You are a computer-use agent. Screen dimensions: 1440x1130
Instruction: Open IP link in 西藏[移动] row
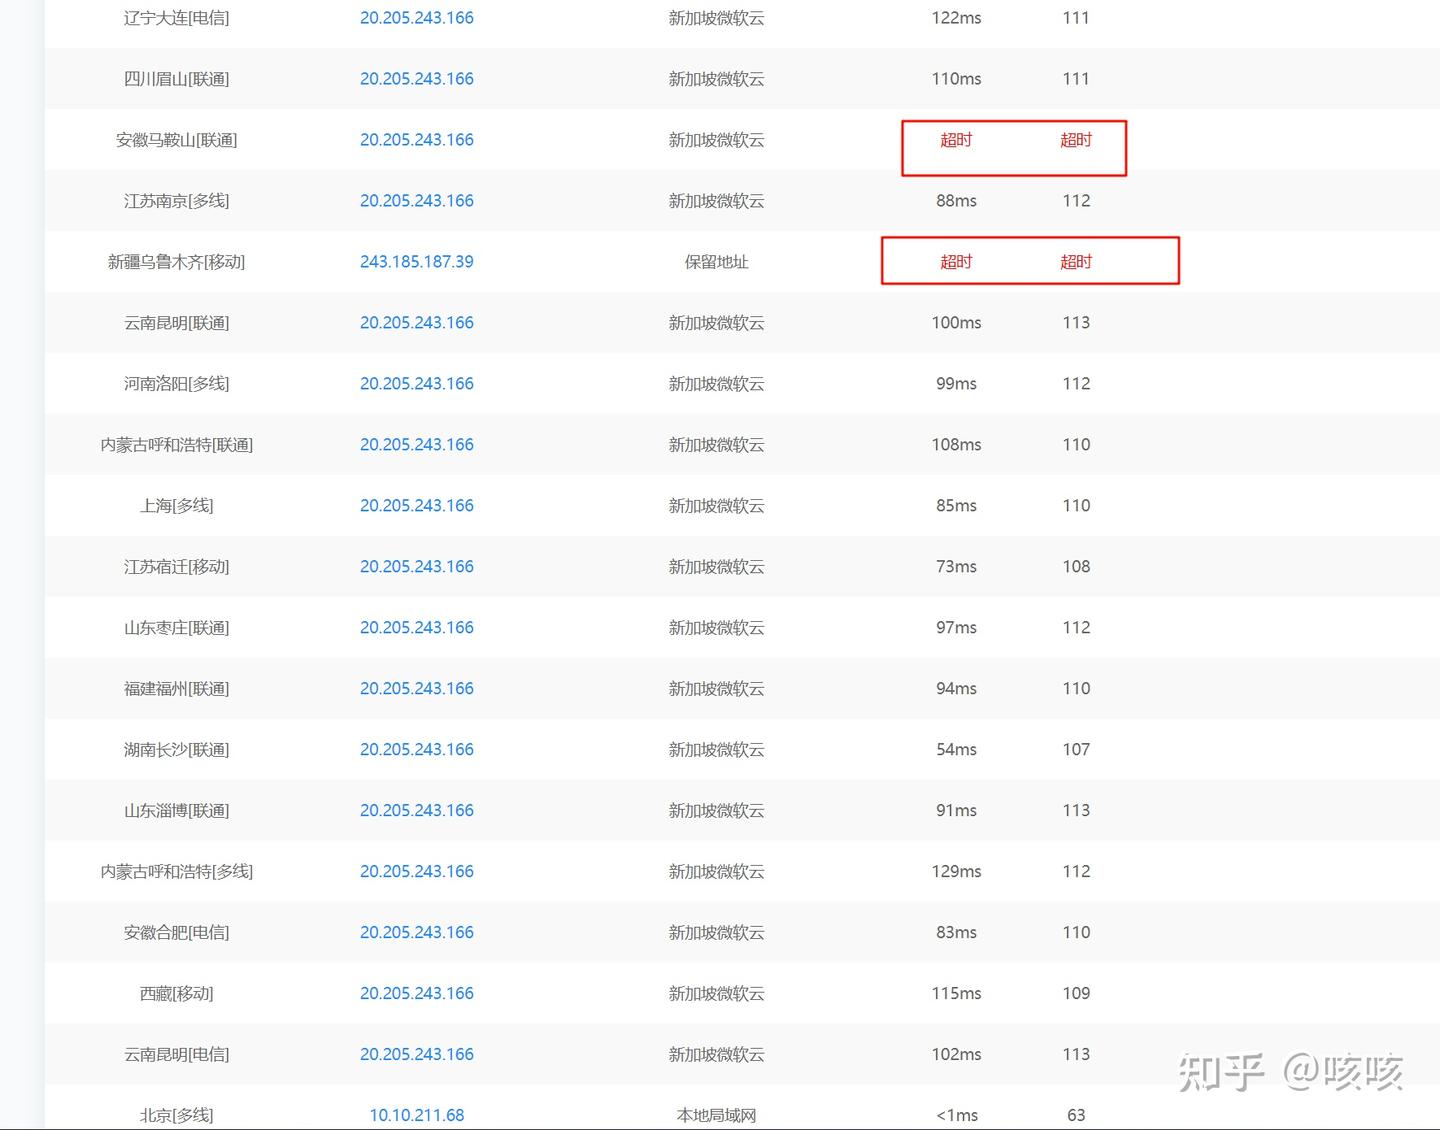417,994
